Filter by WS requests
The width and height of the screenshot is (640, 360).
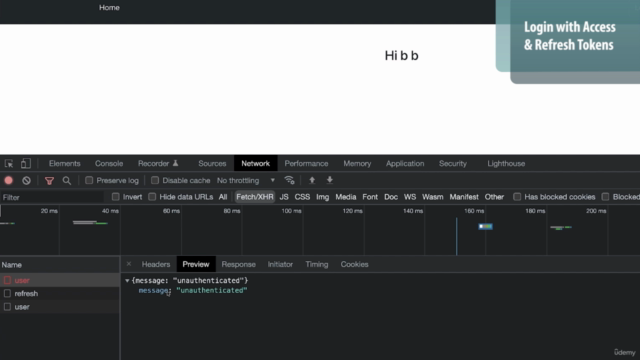(410, 197)
